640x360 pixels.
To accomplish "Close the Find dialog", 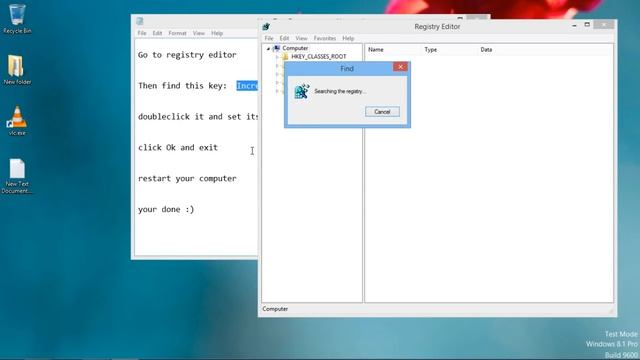I will tap(400, 67).
